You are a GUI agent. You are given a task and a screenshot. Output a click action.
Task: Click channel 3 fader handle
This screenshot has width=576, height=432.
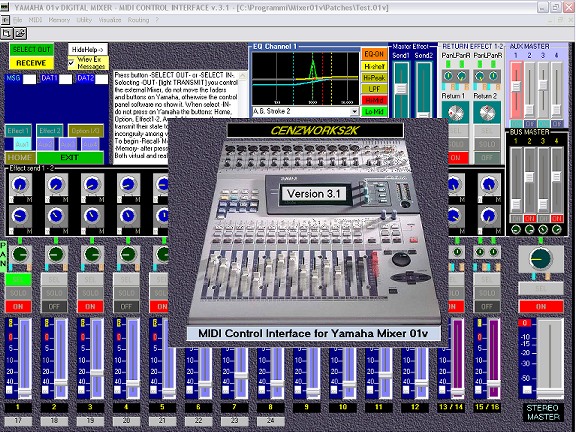click(97, 373)
